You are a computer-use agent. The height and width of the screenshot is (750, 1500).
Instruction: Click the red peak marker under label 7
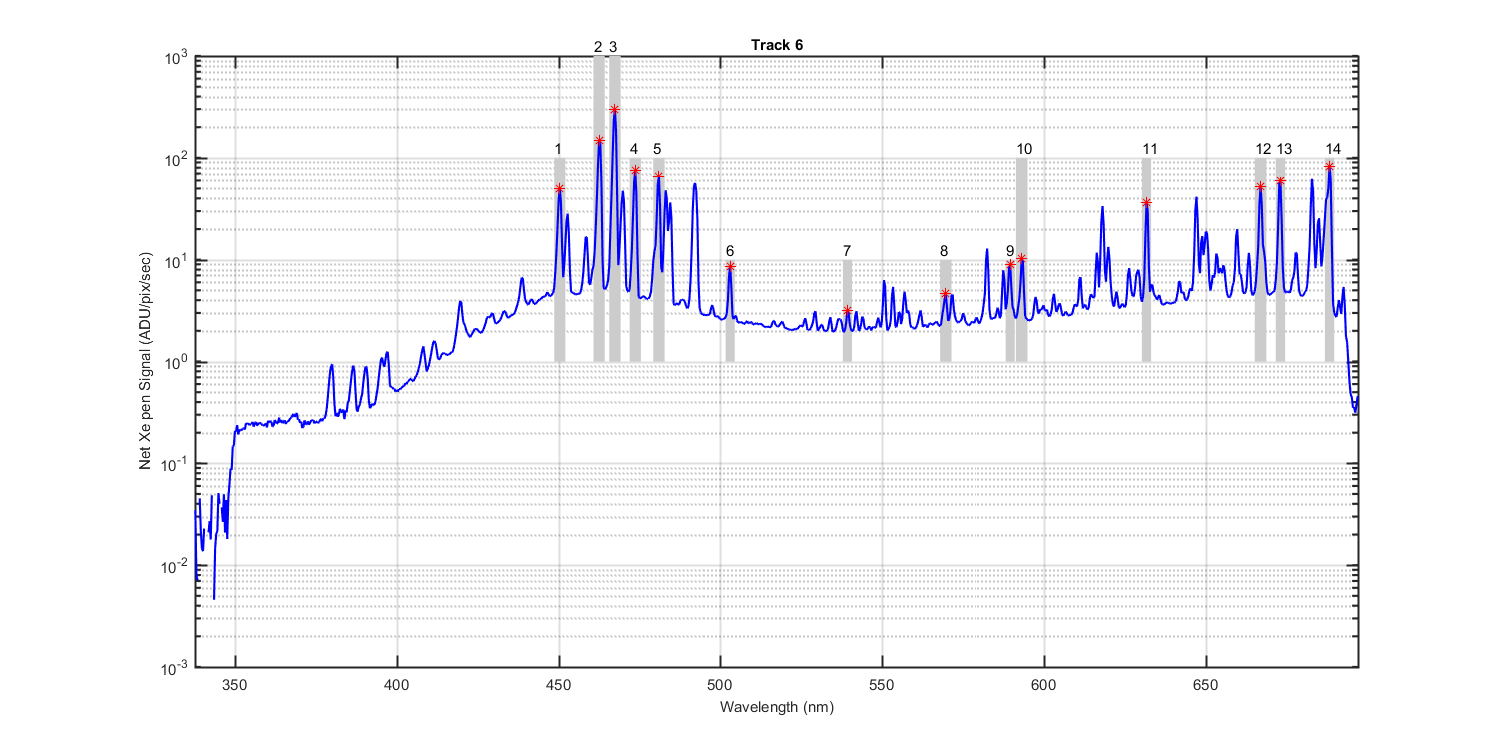[x=847, y=311]
